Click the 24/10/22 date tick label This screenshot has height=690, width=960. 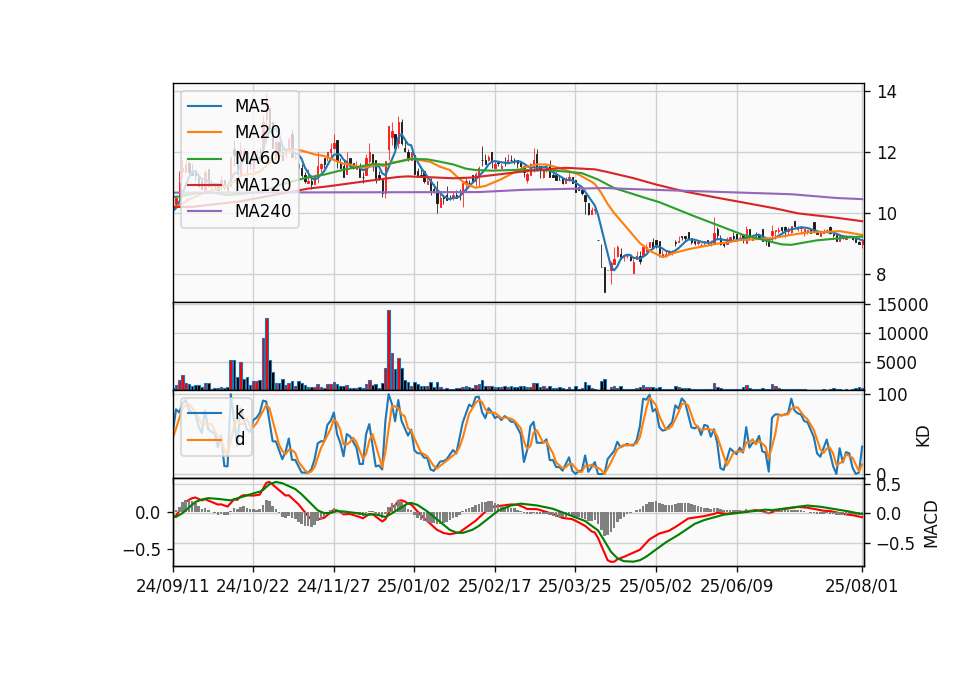click(253, 586)
